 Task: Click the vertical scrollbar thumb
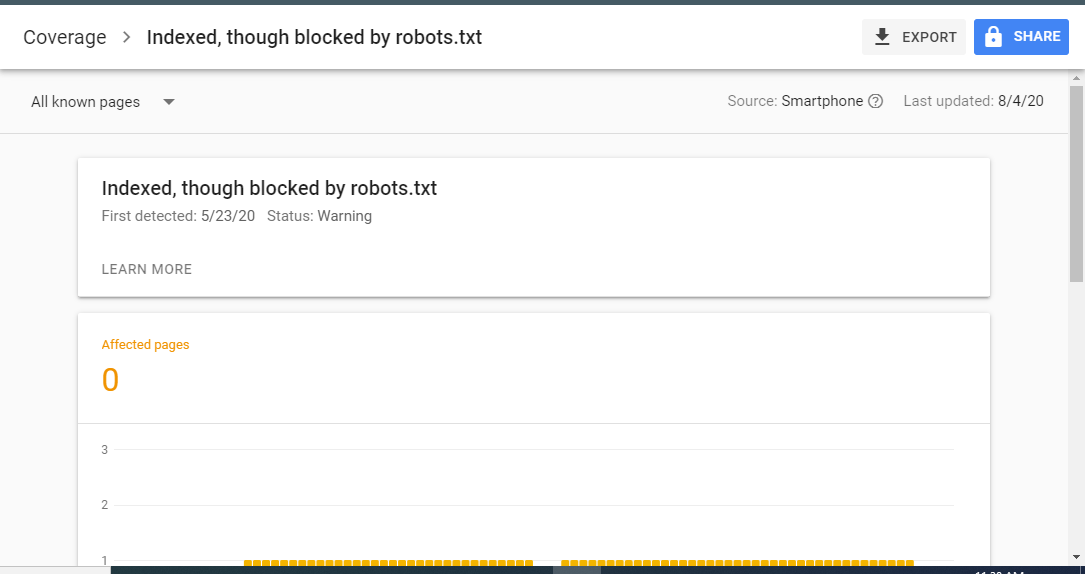click(x=1076, y=184)
